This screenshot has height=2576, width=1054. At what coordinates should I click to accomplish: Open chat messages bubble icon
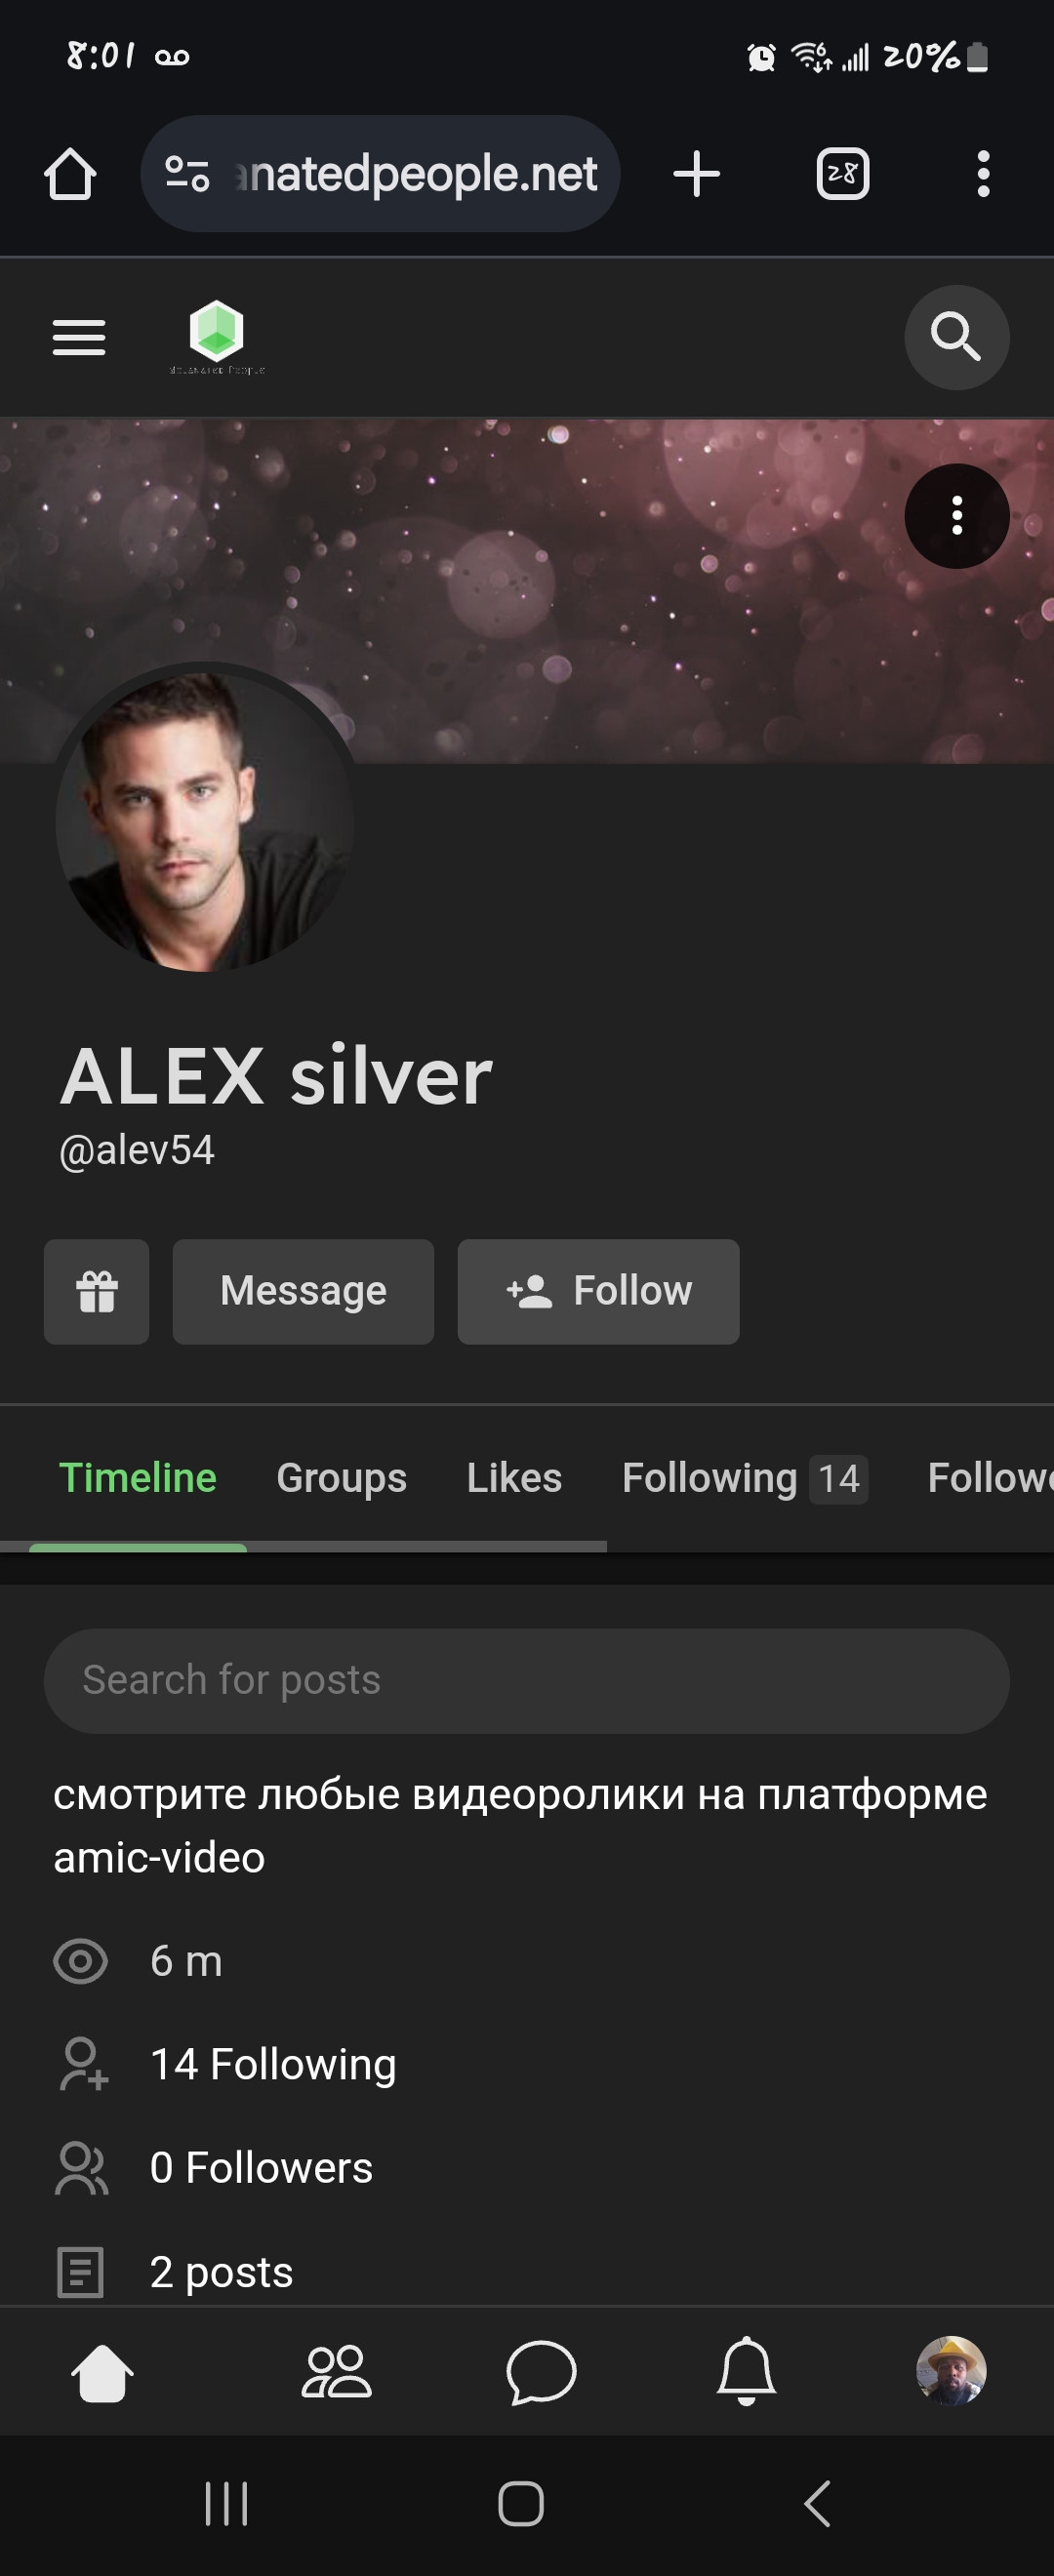coord(541,2371)
